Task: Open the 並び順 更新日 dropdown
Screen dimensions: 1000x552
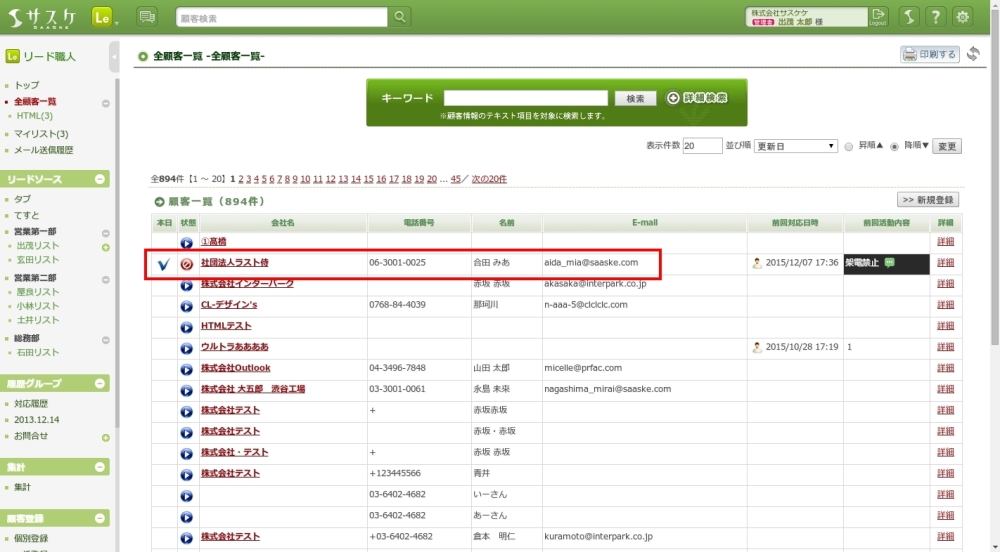Action: 795,146
